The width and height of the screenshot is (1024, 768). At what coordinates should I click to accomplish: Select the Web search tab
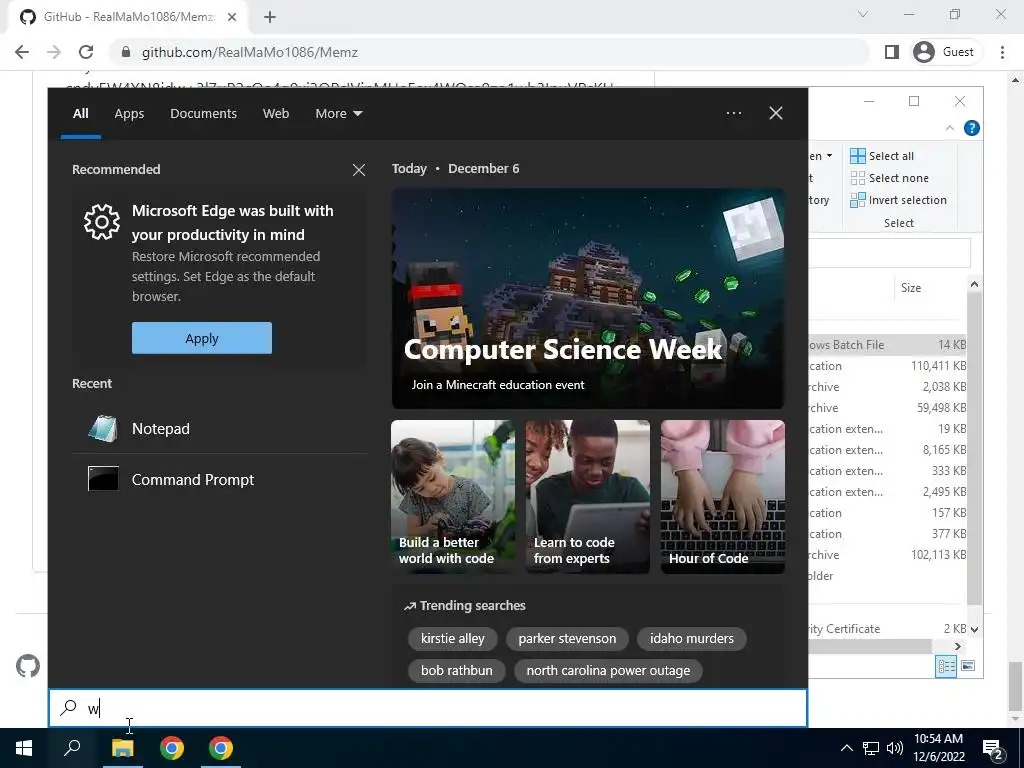276,114
